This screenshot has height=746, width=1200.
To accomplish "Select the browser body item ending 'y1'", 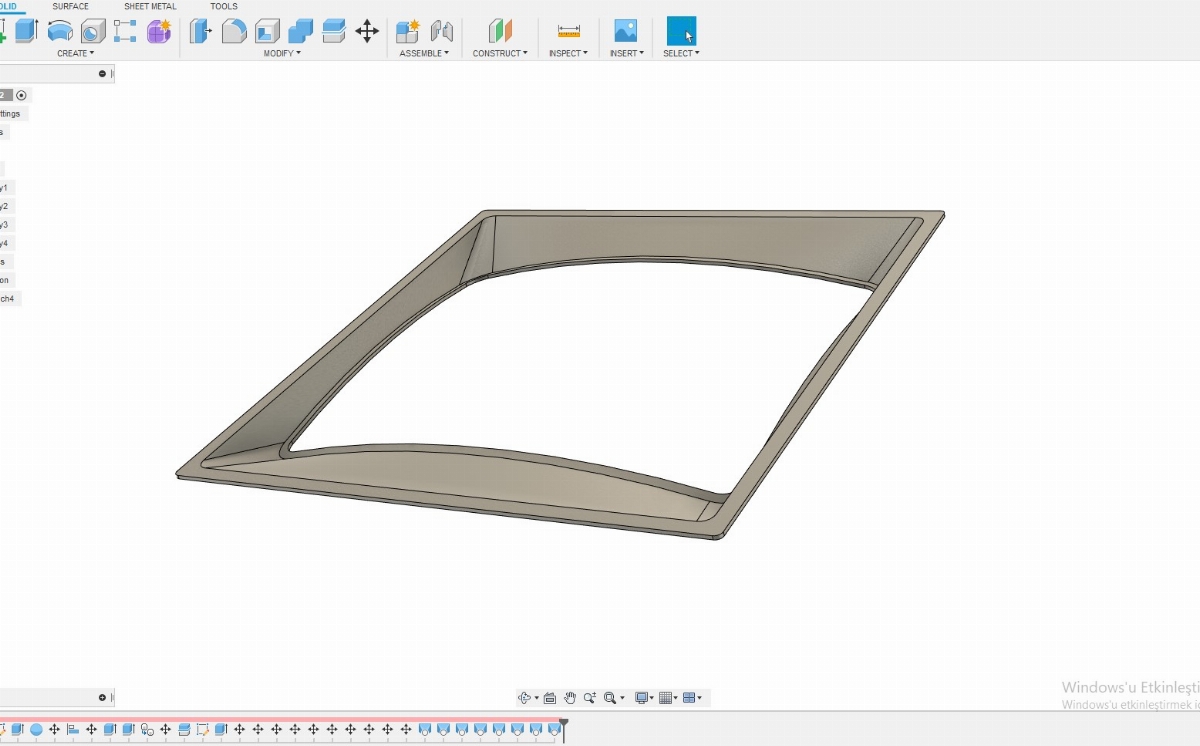I will pyautogui.click(x=5, y=188).
